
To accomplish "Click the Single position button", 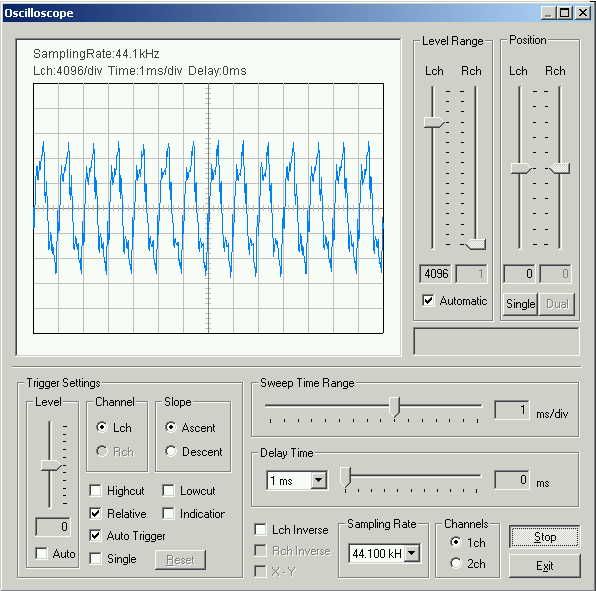I will coord(520,304).
